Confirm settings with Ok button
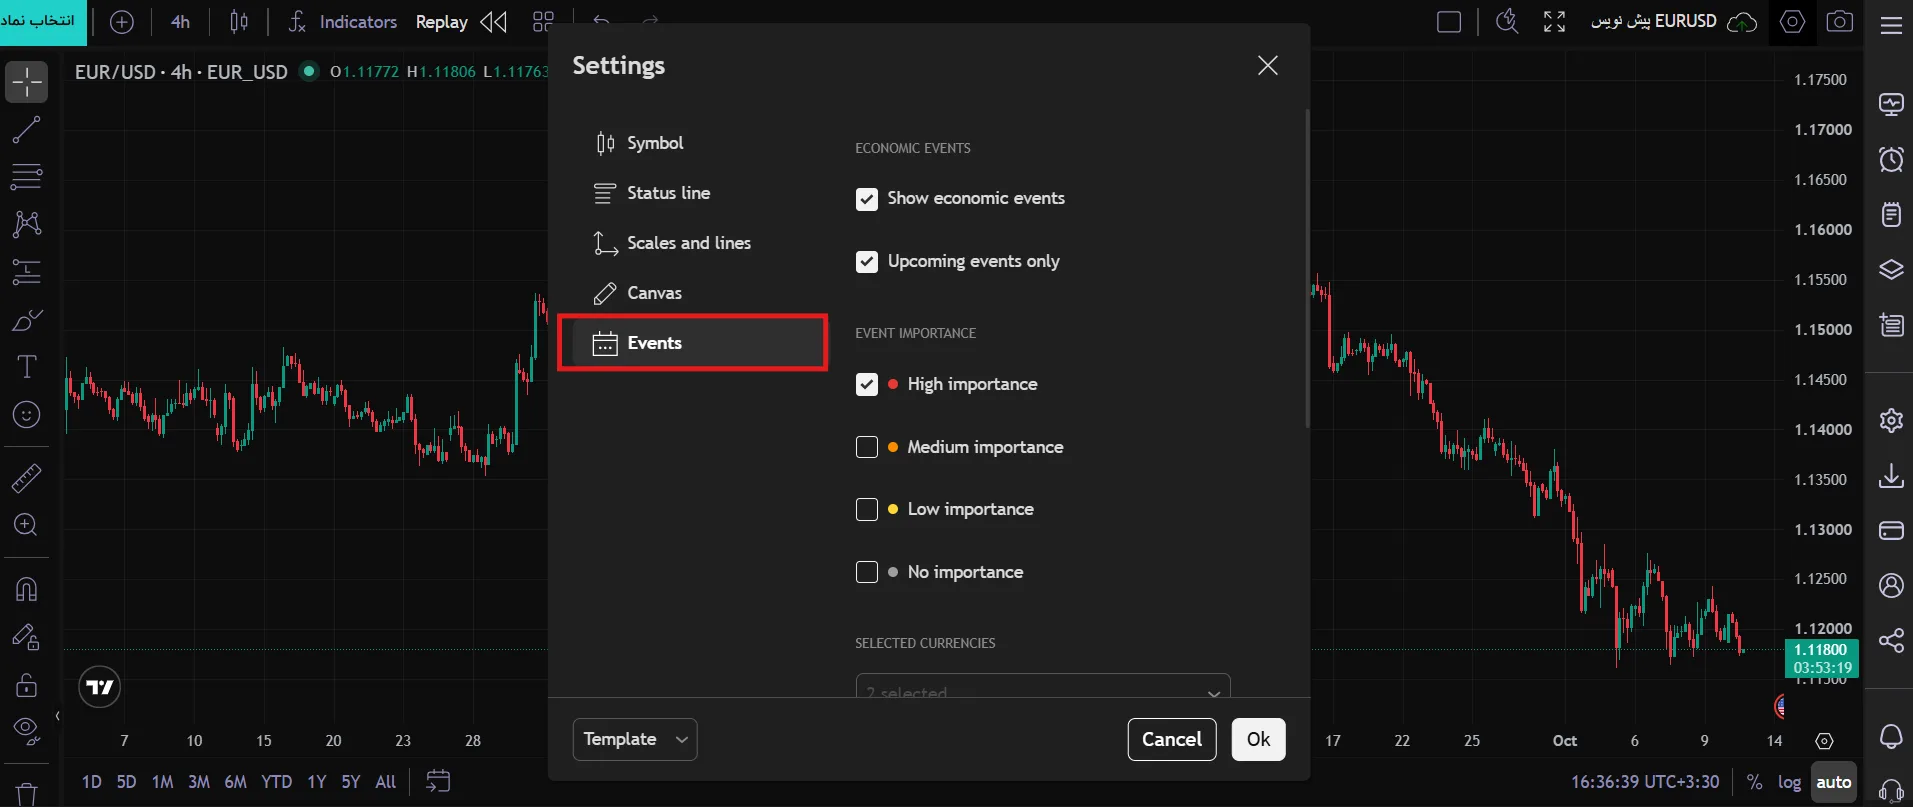 1258,739
